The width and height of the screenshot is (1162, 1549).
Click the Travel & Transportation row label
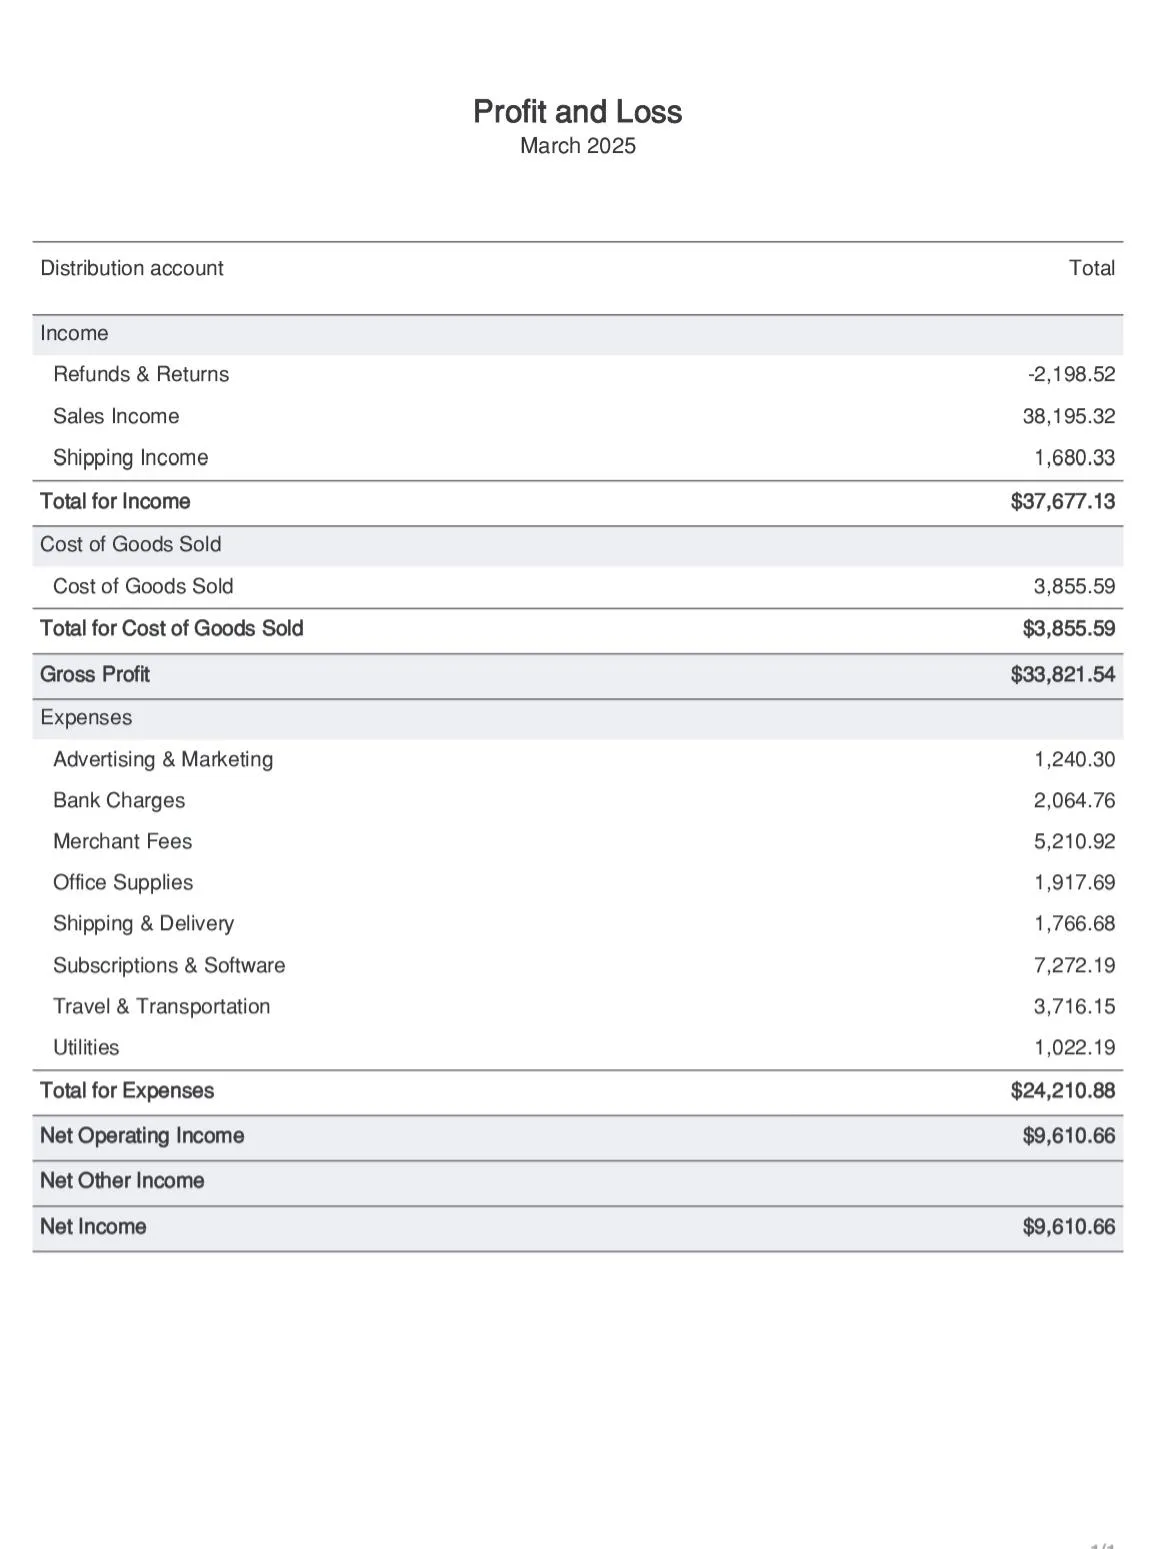point(161,1006)
